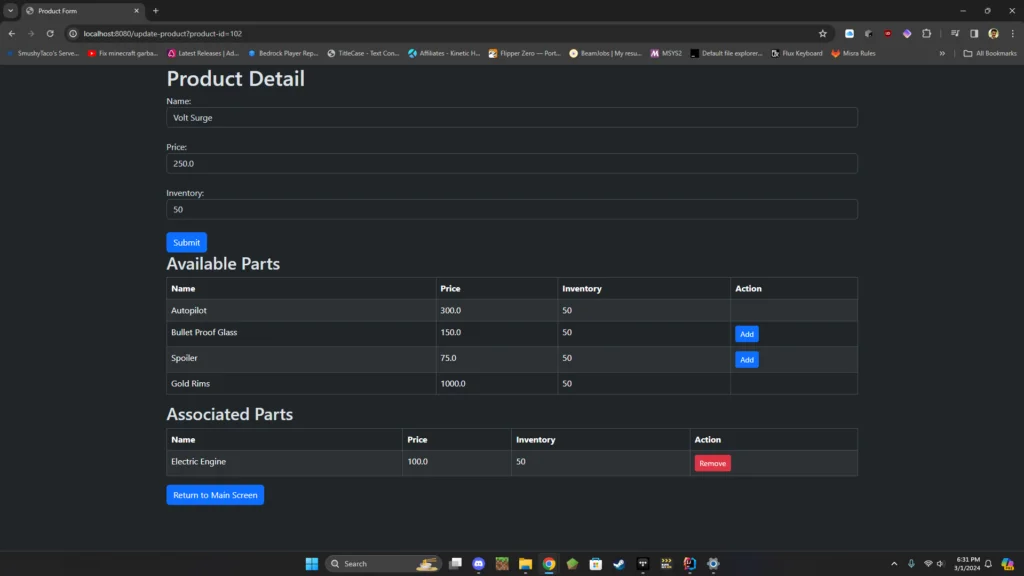View site information for localhost

(x=73, y=33)
